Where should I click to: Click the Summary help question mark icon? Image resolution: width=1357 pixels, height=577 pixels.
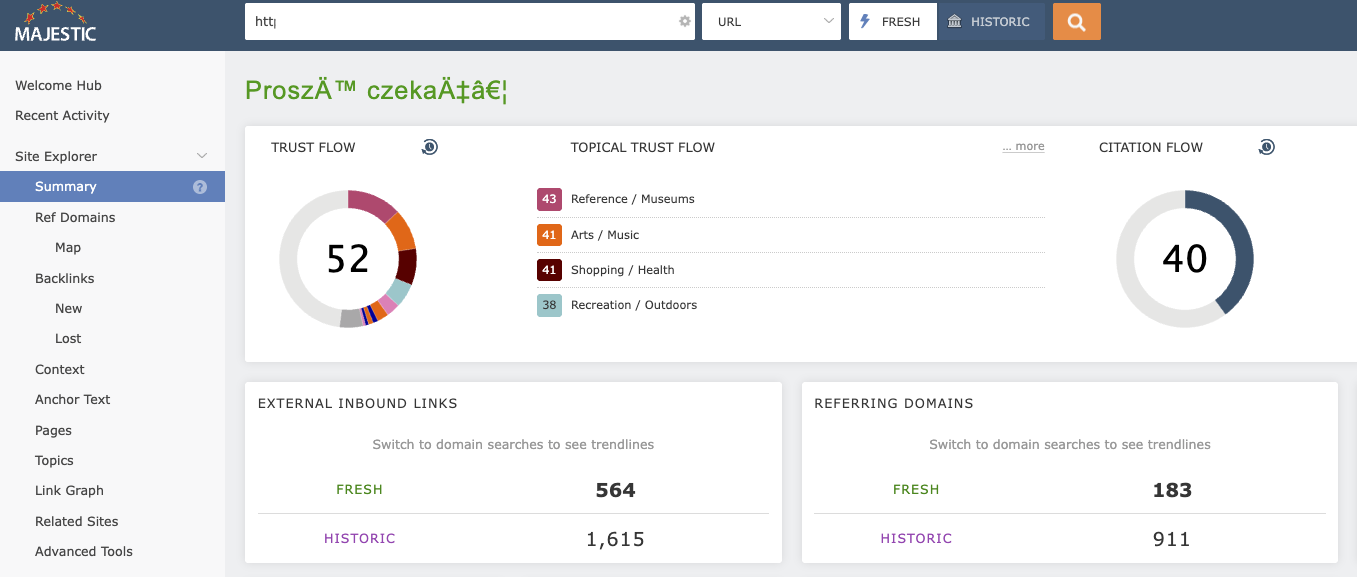pyautogui.click(x=200, y=187)
